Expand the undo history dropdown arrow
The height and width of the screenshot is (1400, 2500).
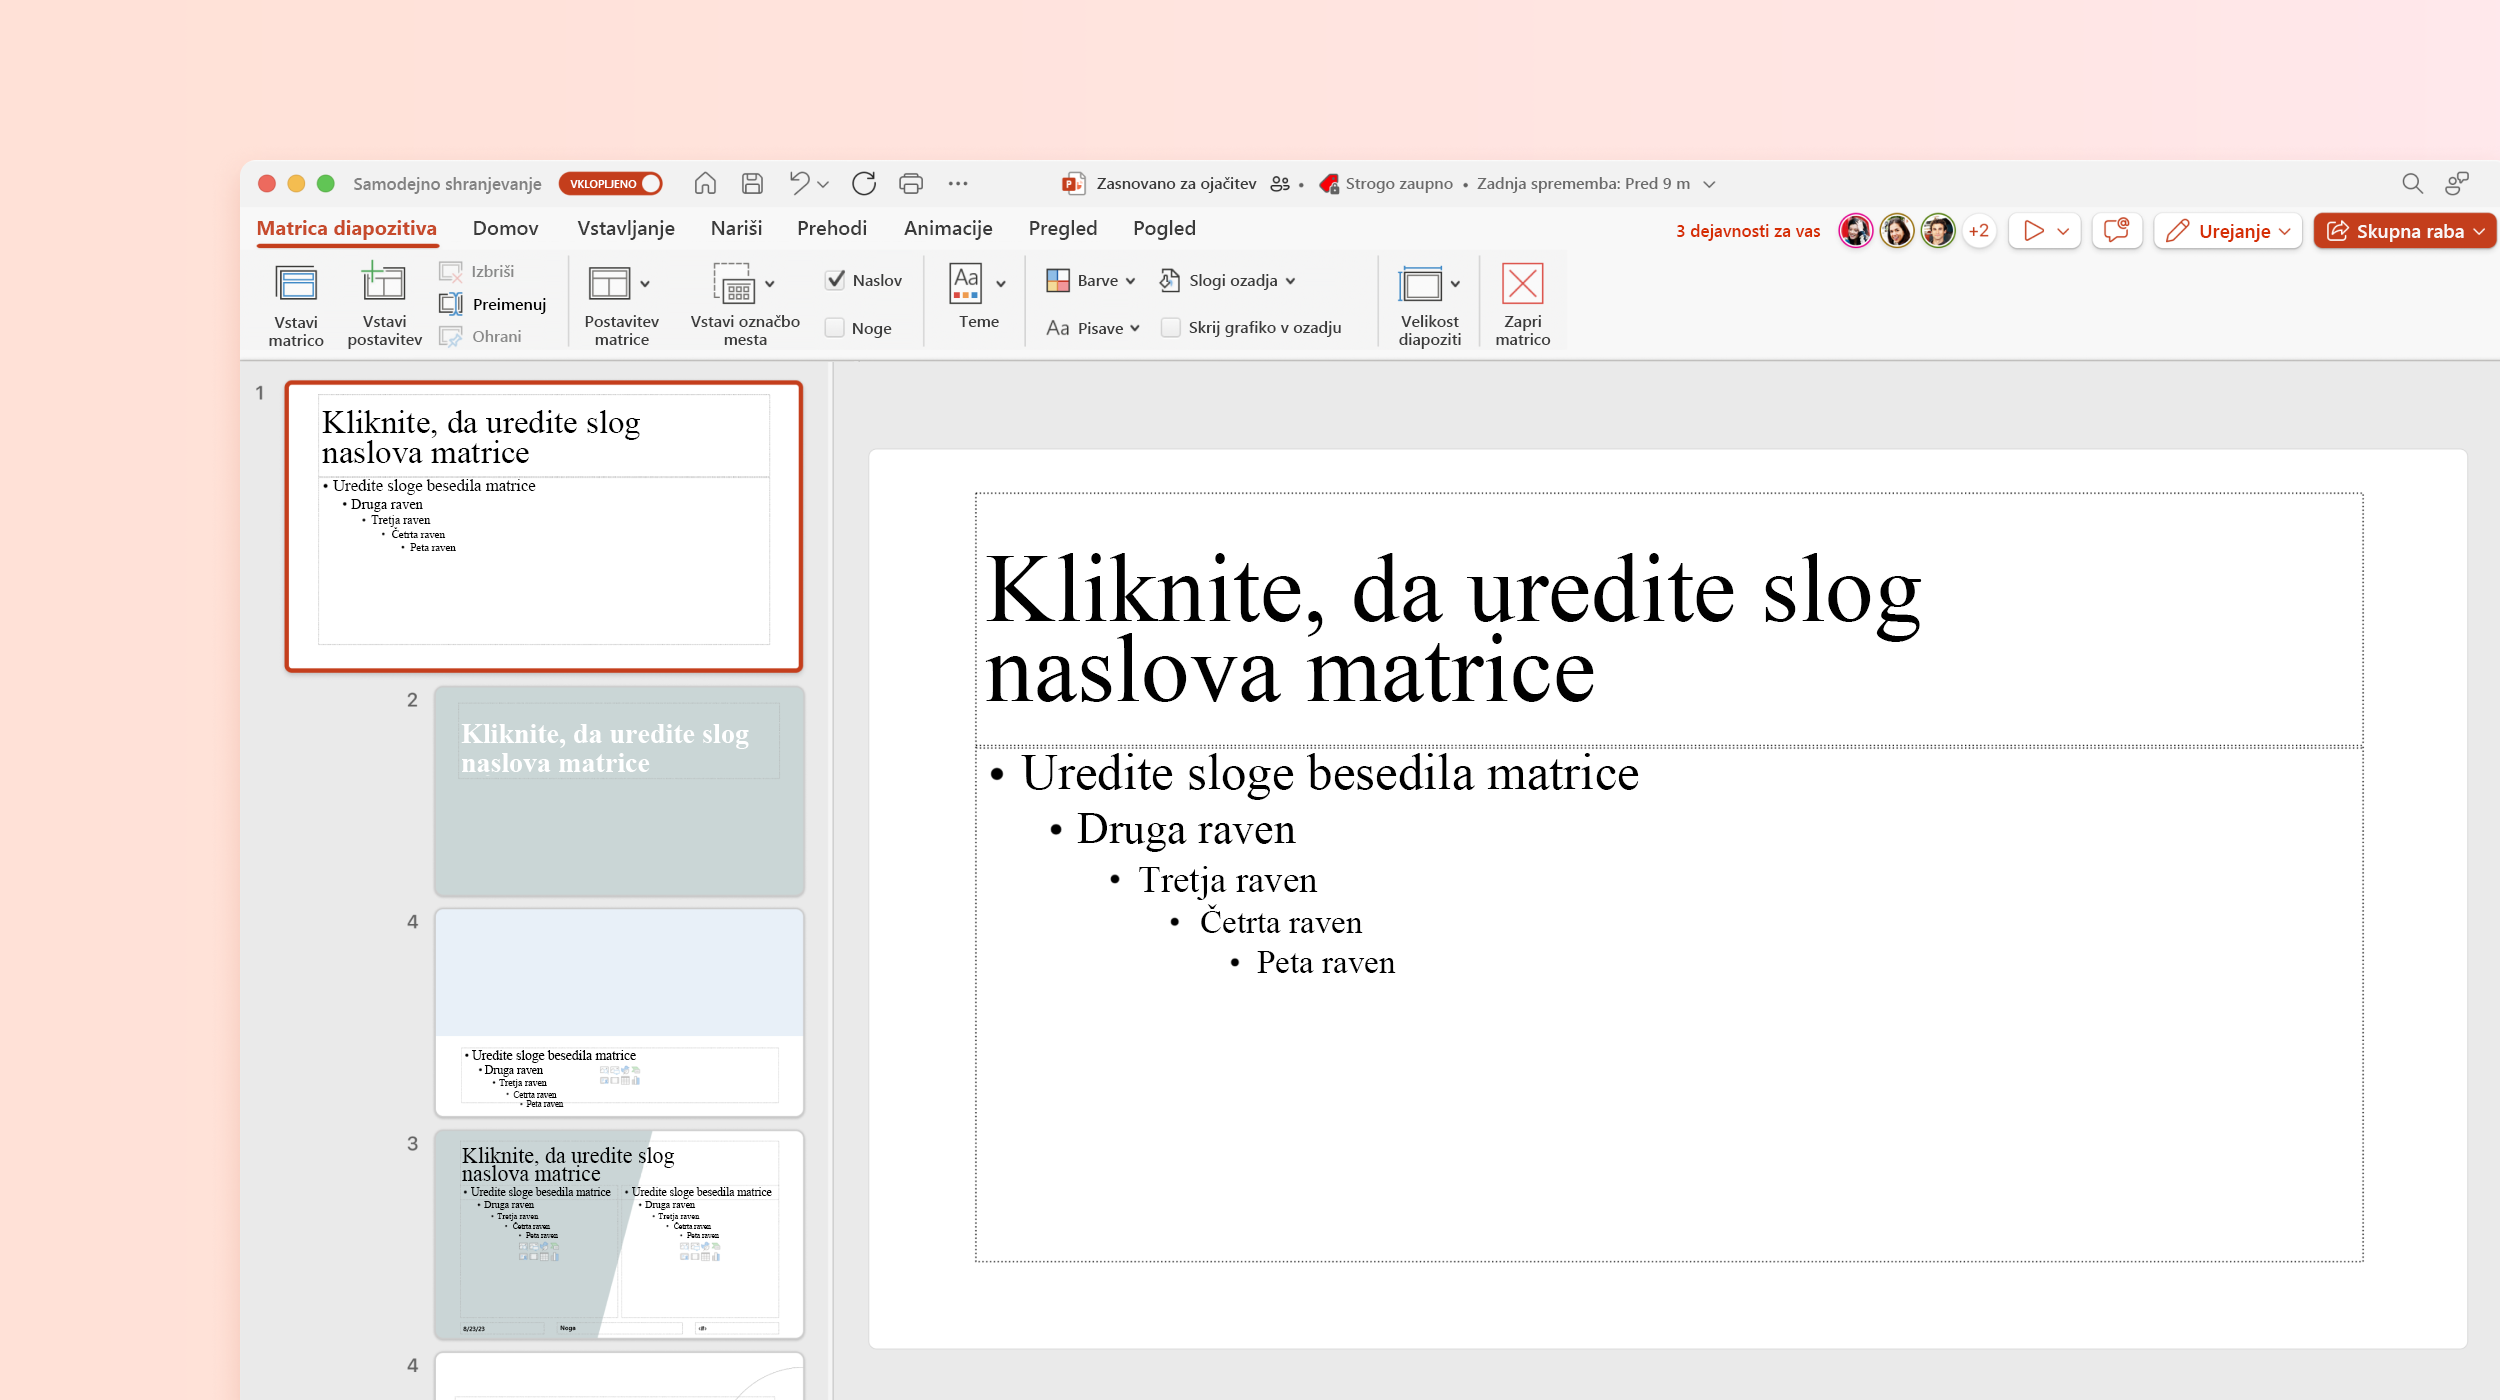point(823,184)
